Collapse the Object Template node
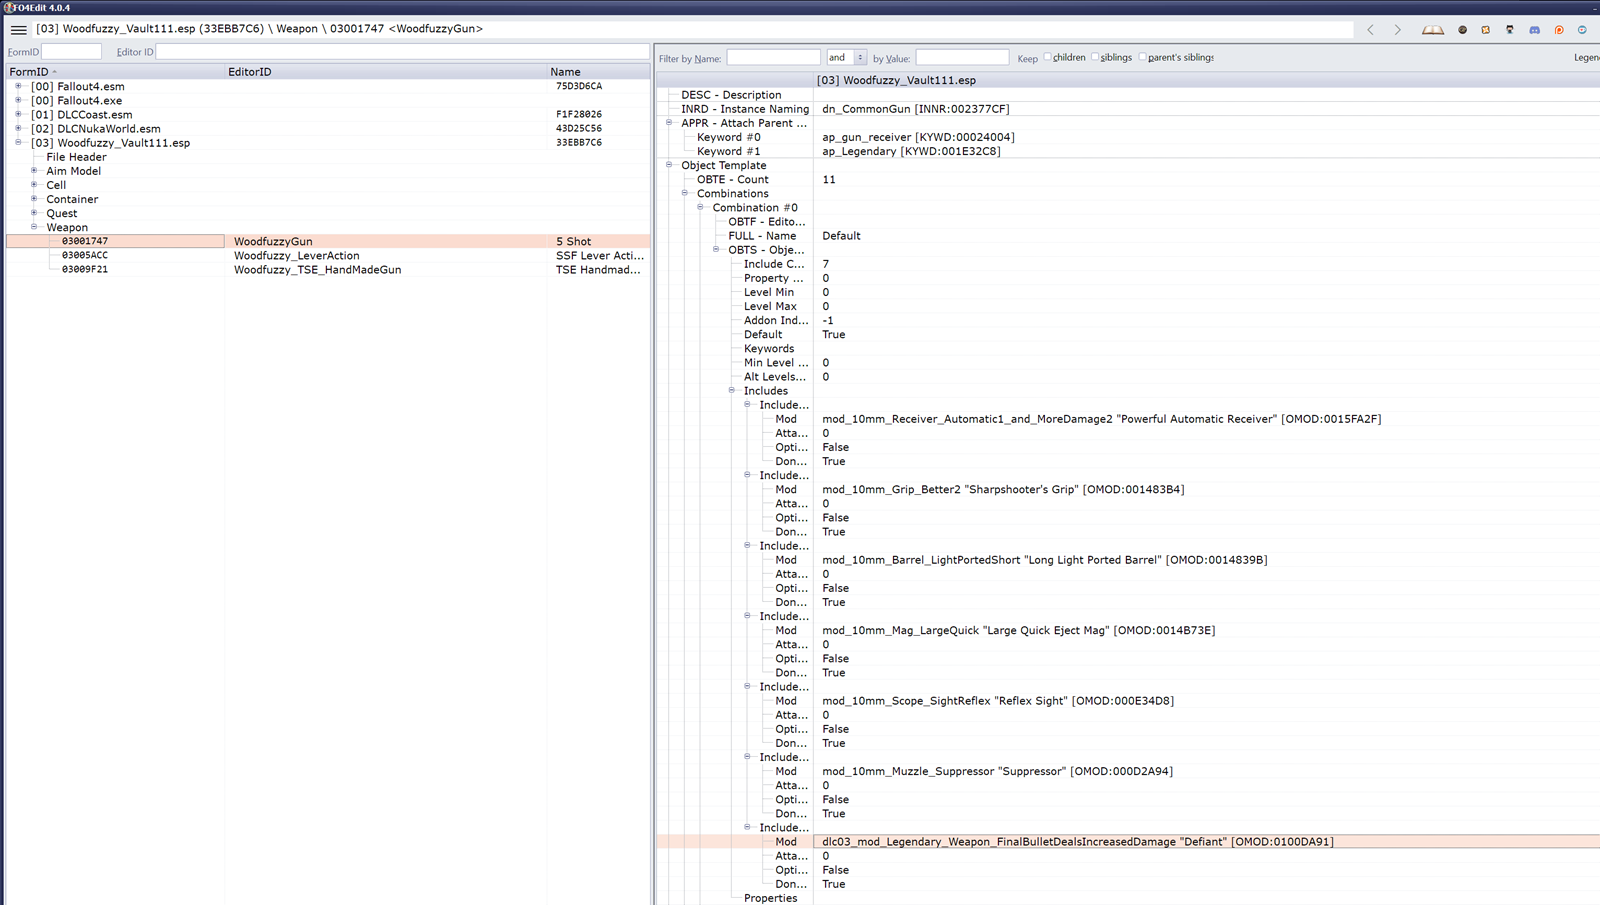This screenshot has height=905, width=1600. coord(669,164)
